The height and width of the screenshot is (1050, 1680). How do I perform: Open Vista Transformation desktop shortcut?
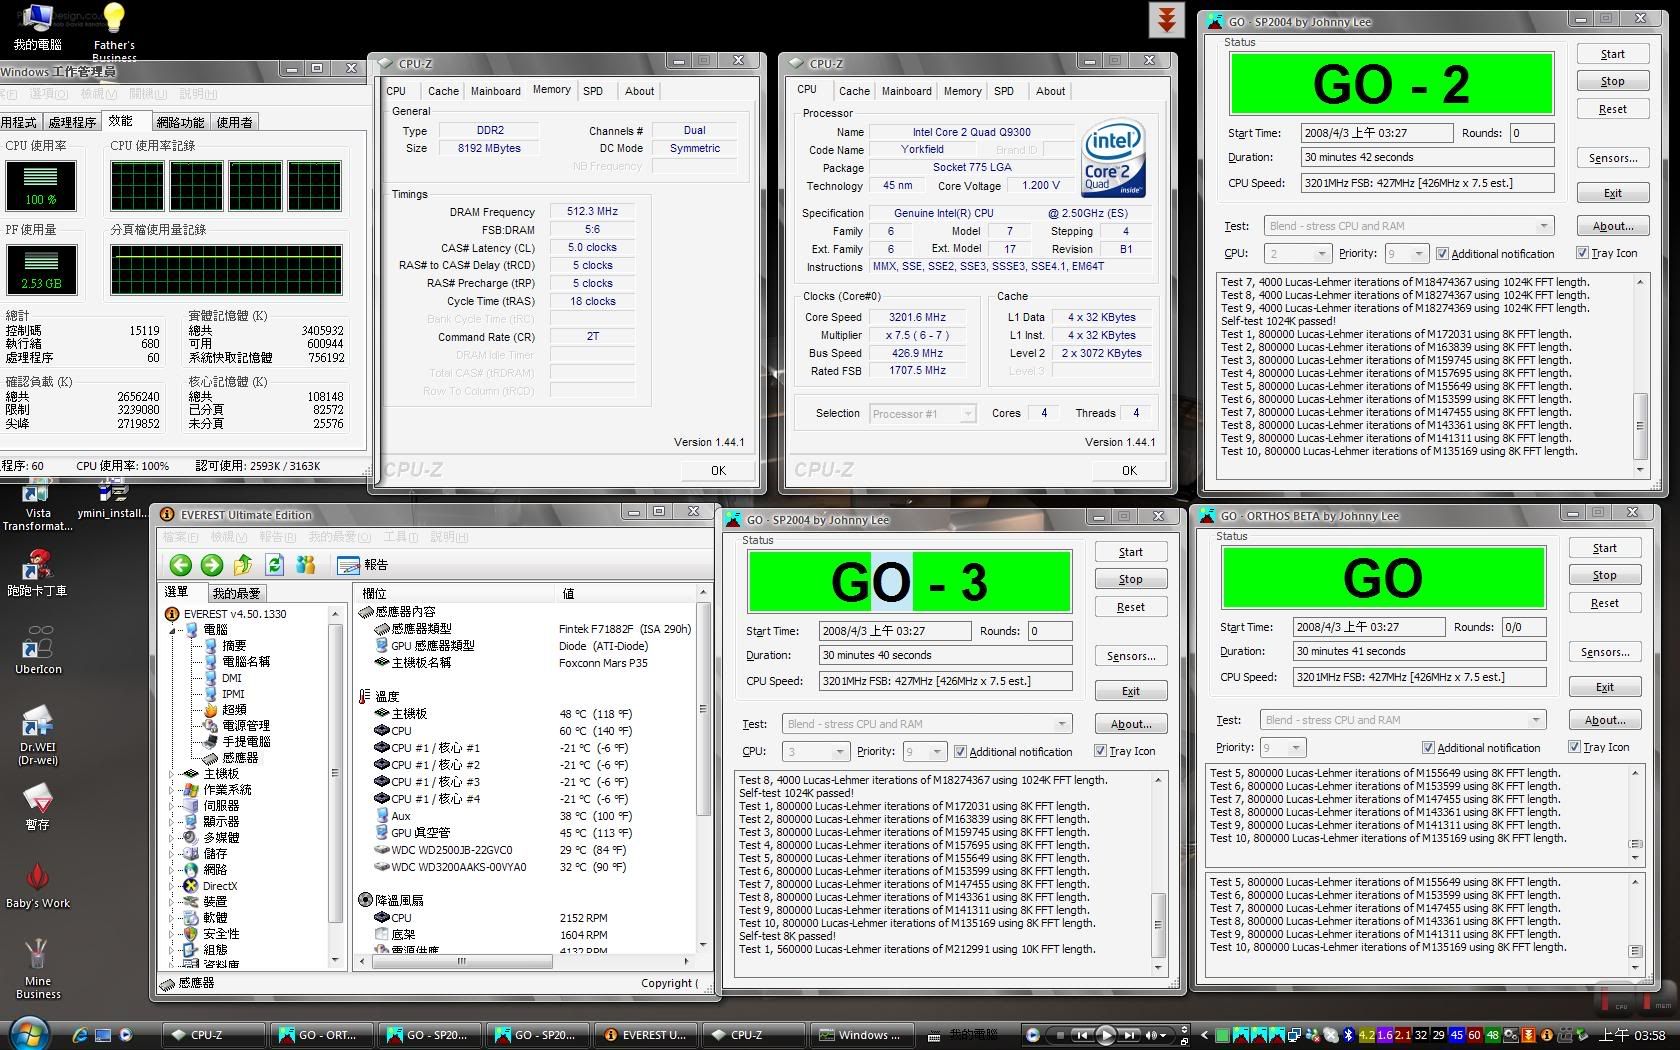38,507
